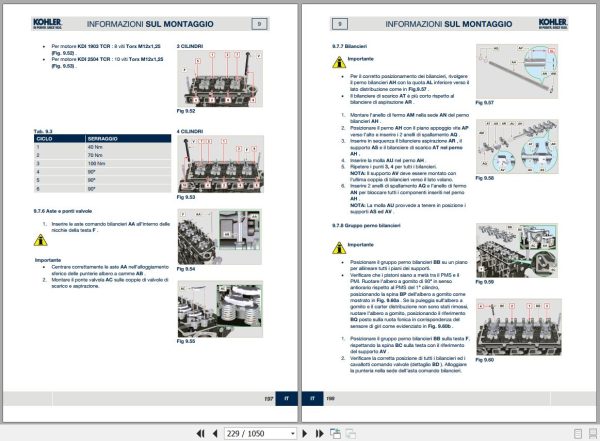Click the chapter 9 box on the right page header
This screenshot has width=600, height=441.
[x=340, y=24]
